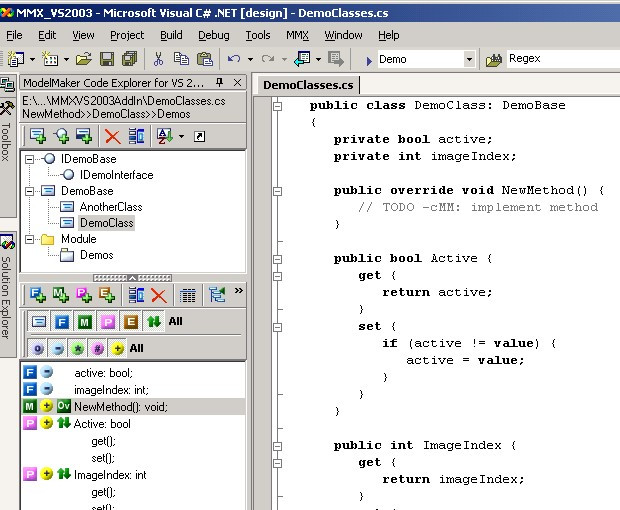
Task: Click the panel splitter collapse handle
Action: [x=132, y=278]
